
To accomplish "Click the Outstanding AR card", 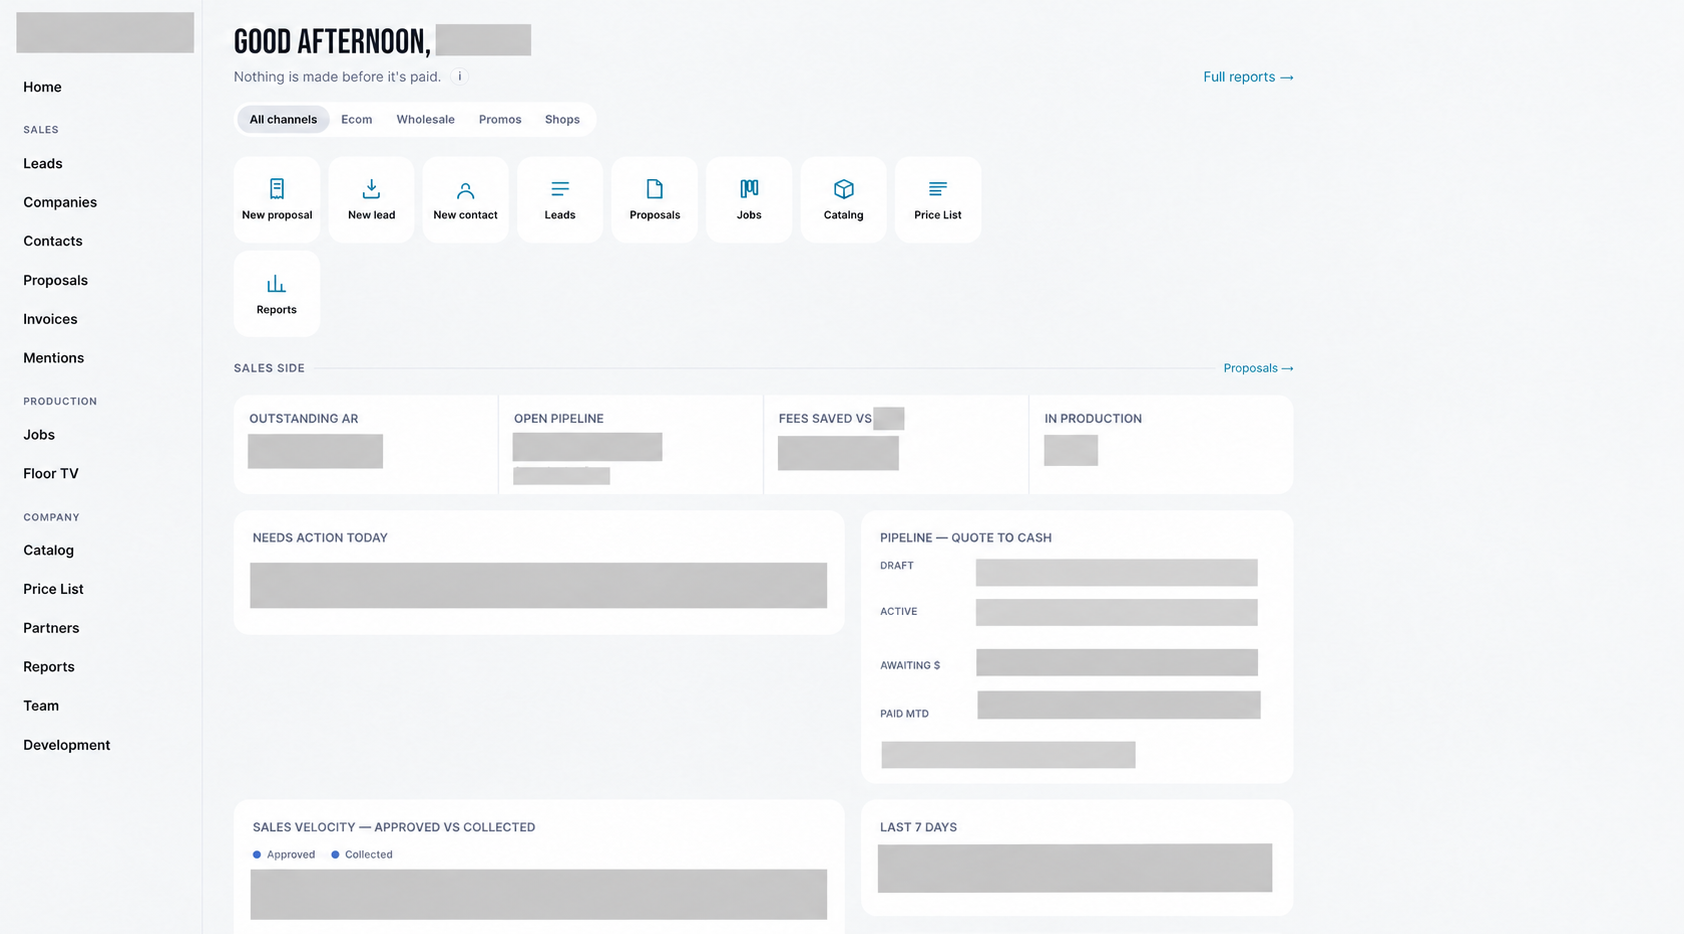I will [366, 444].
